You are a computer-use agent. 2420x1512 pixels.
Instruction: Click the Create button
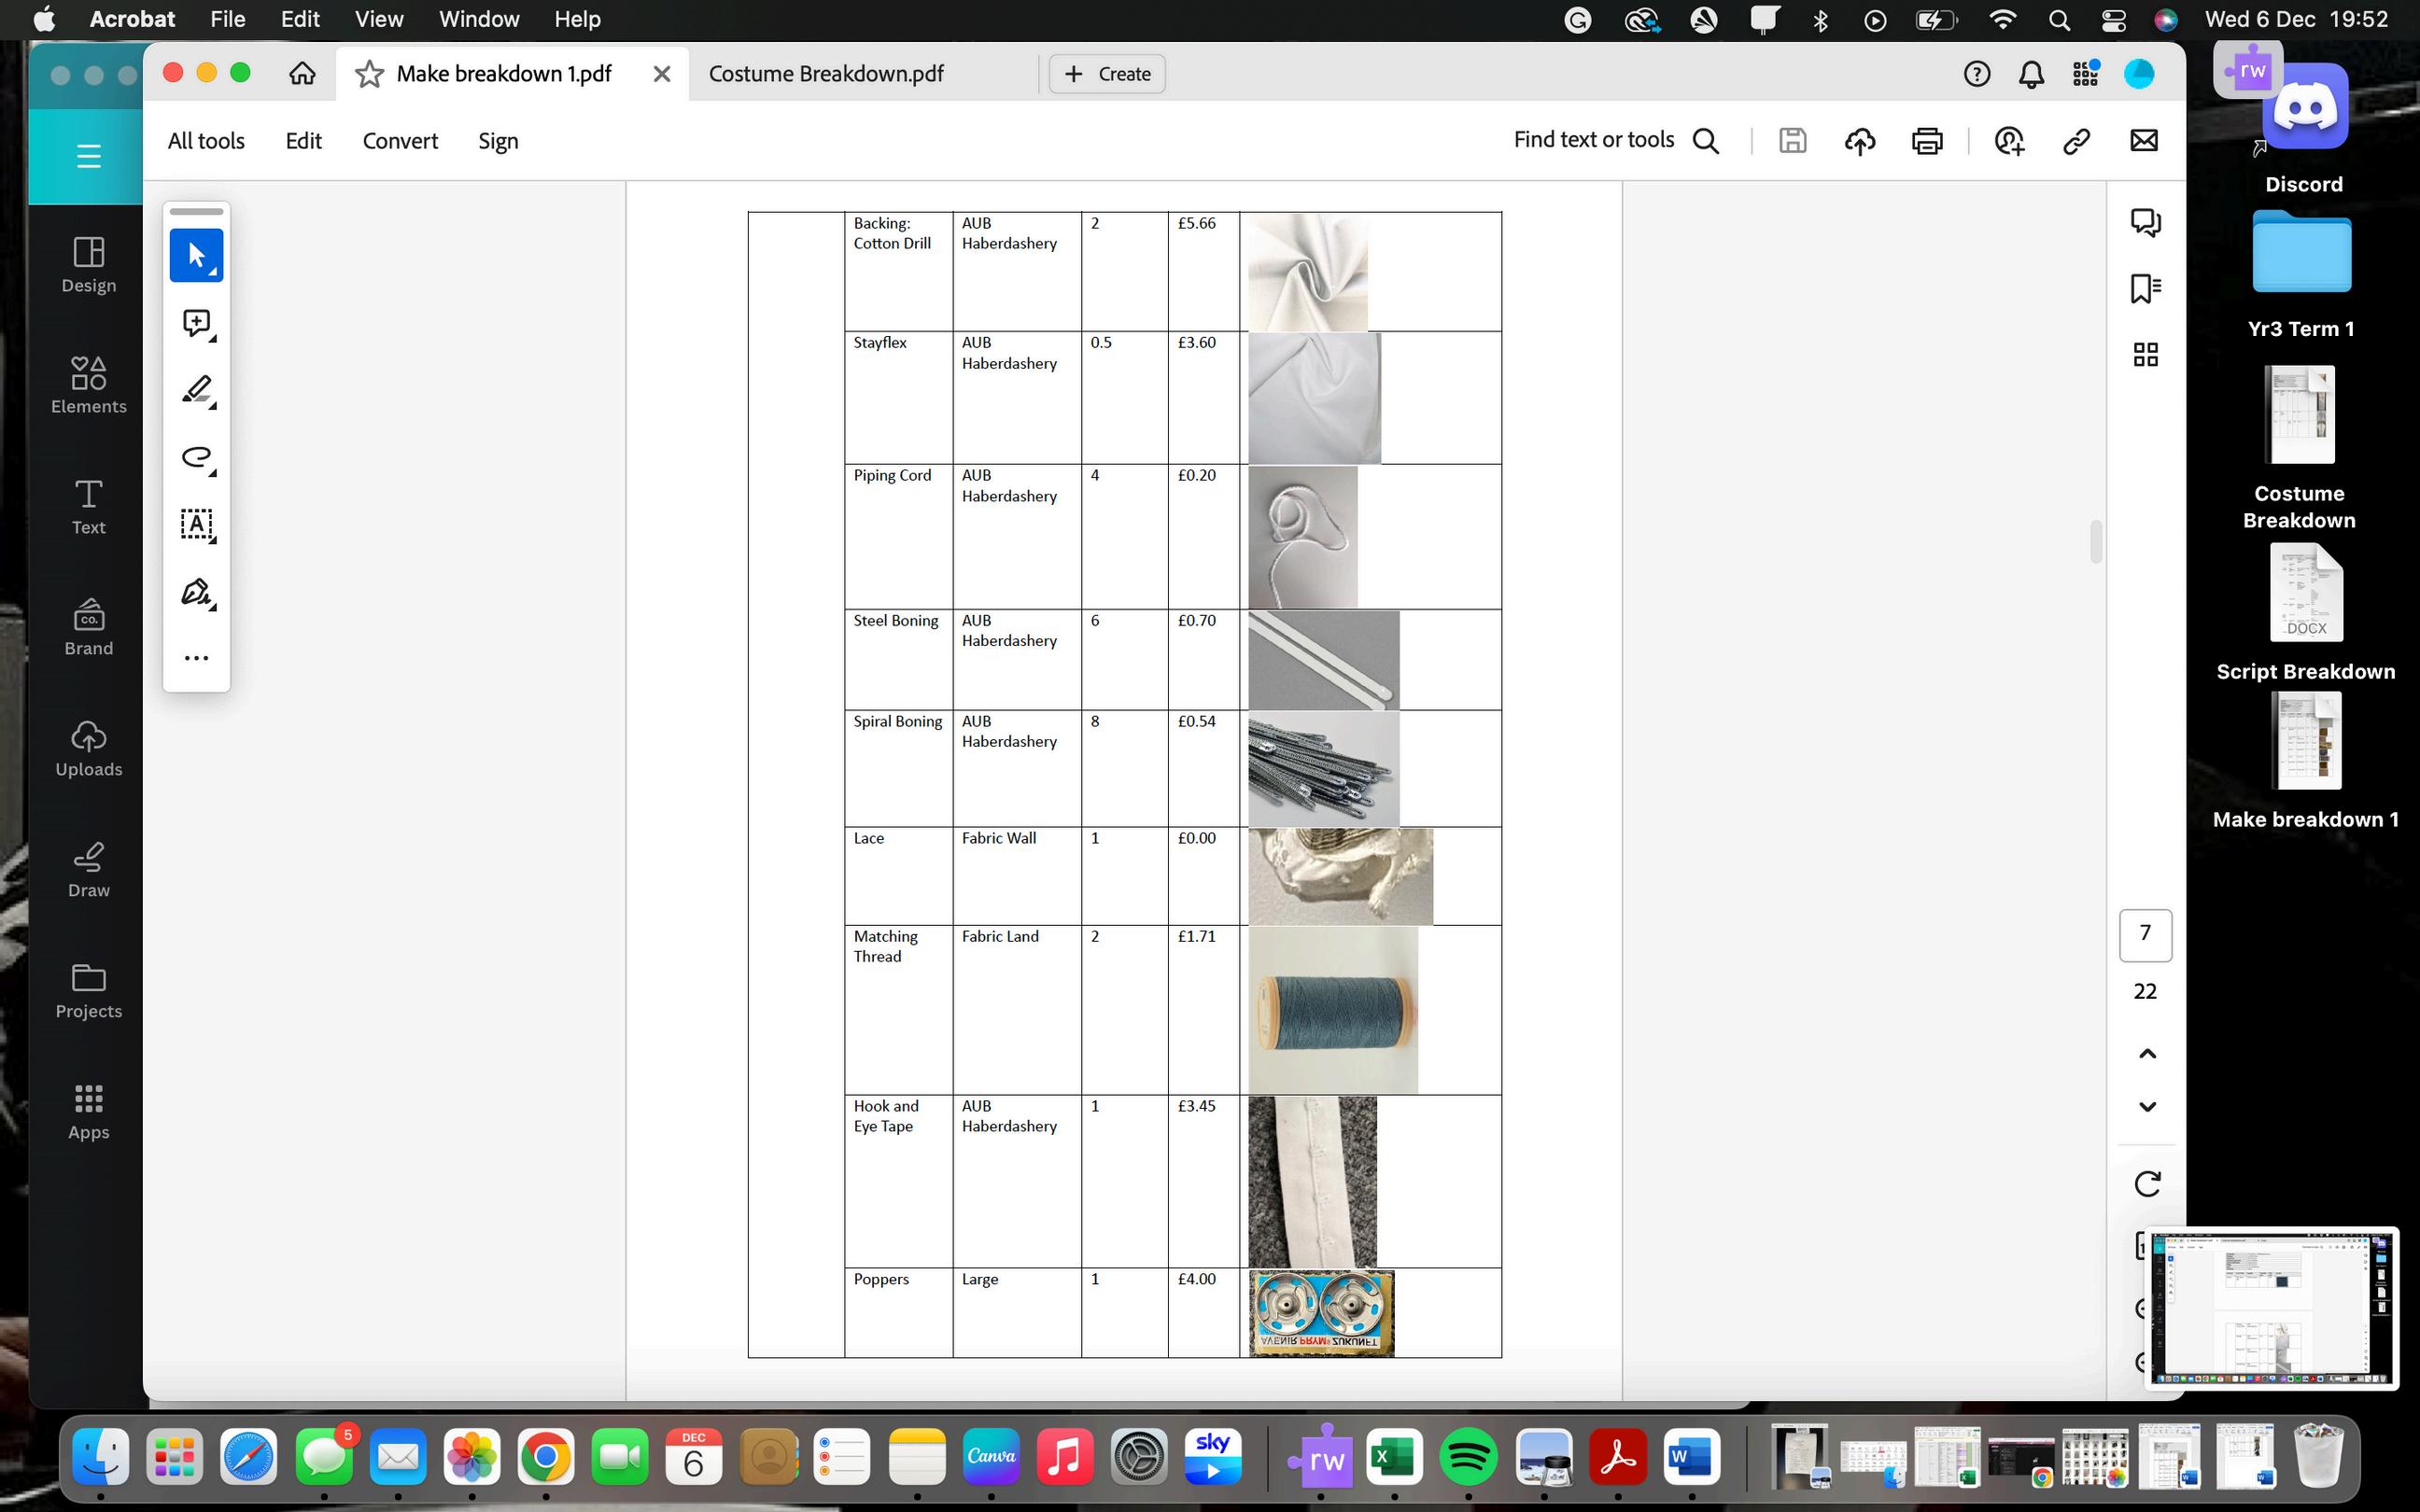click(x=1107, y=74)
